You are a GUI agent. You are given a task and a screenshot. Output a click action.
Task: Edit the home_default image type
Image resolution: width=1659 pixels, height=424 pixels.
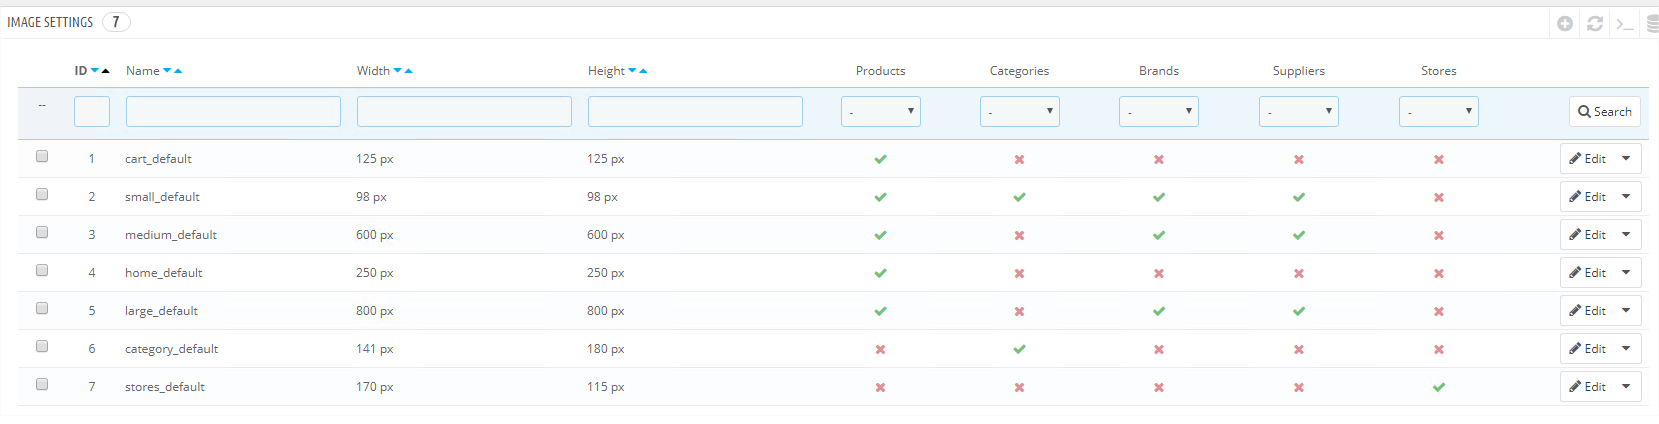[1587, 273]
